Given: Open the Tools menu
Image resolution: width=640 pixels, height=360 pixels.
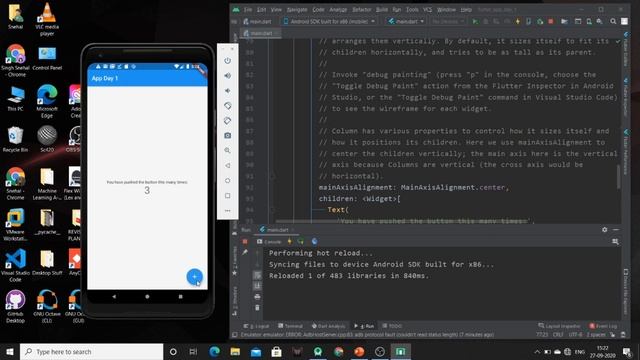Looking at the screenshot, I should click(x=412, y=10).
